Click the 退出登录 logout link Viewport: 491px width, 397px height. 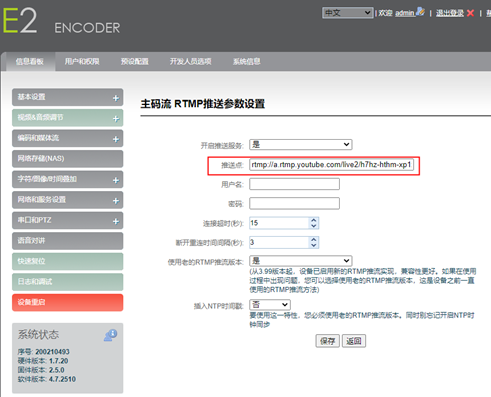pyautogui.click(x=450, y=13)
